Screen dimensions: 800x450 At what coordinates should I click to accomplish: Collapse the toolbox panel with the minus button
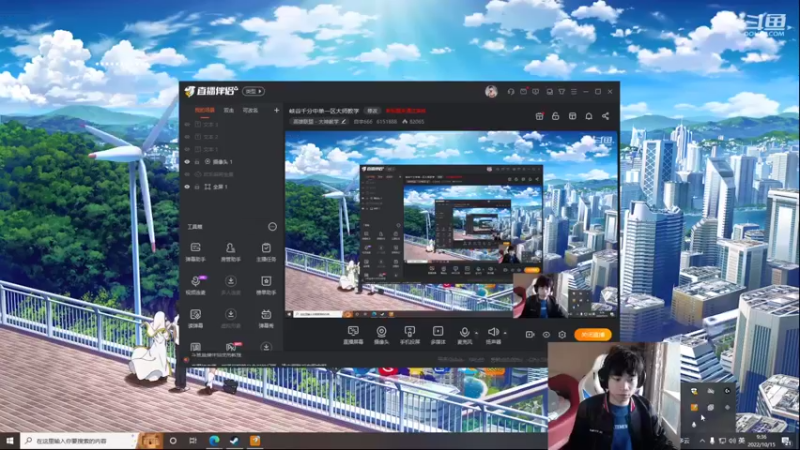click(272, 227)
